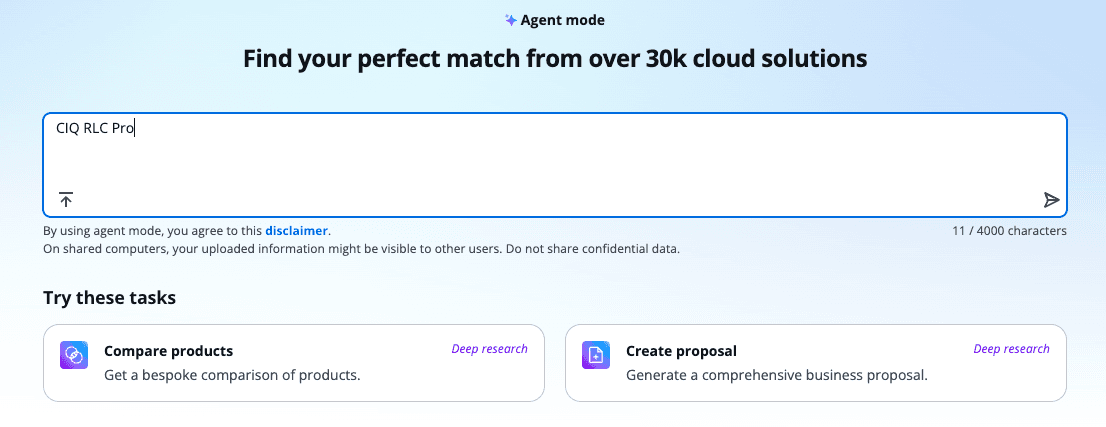Open the disclaimer link
1106x427 pixels.
(x=296, y=231)
